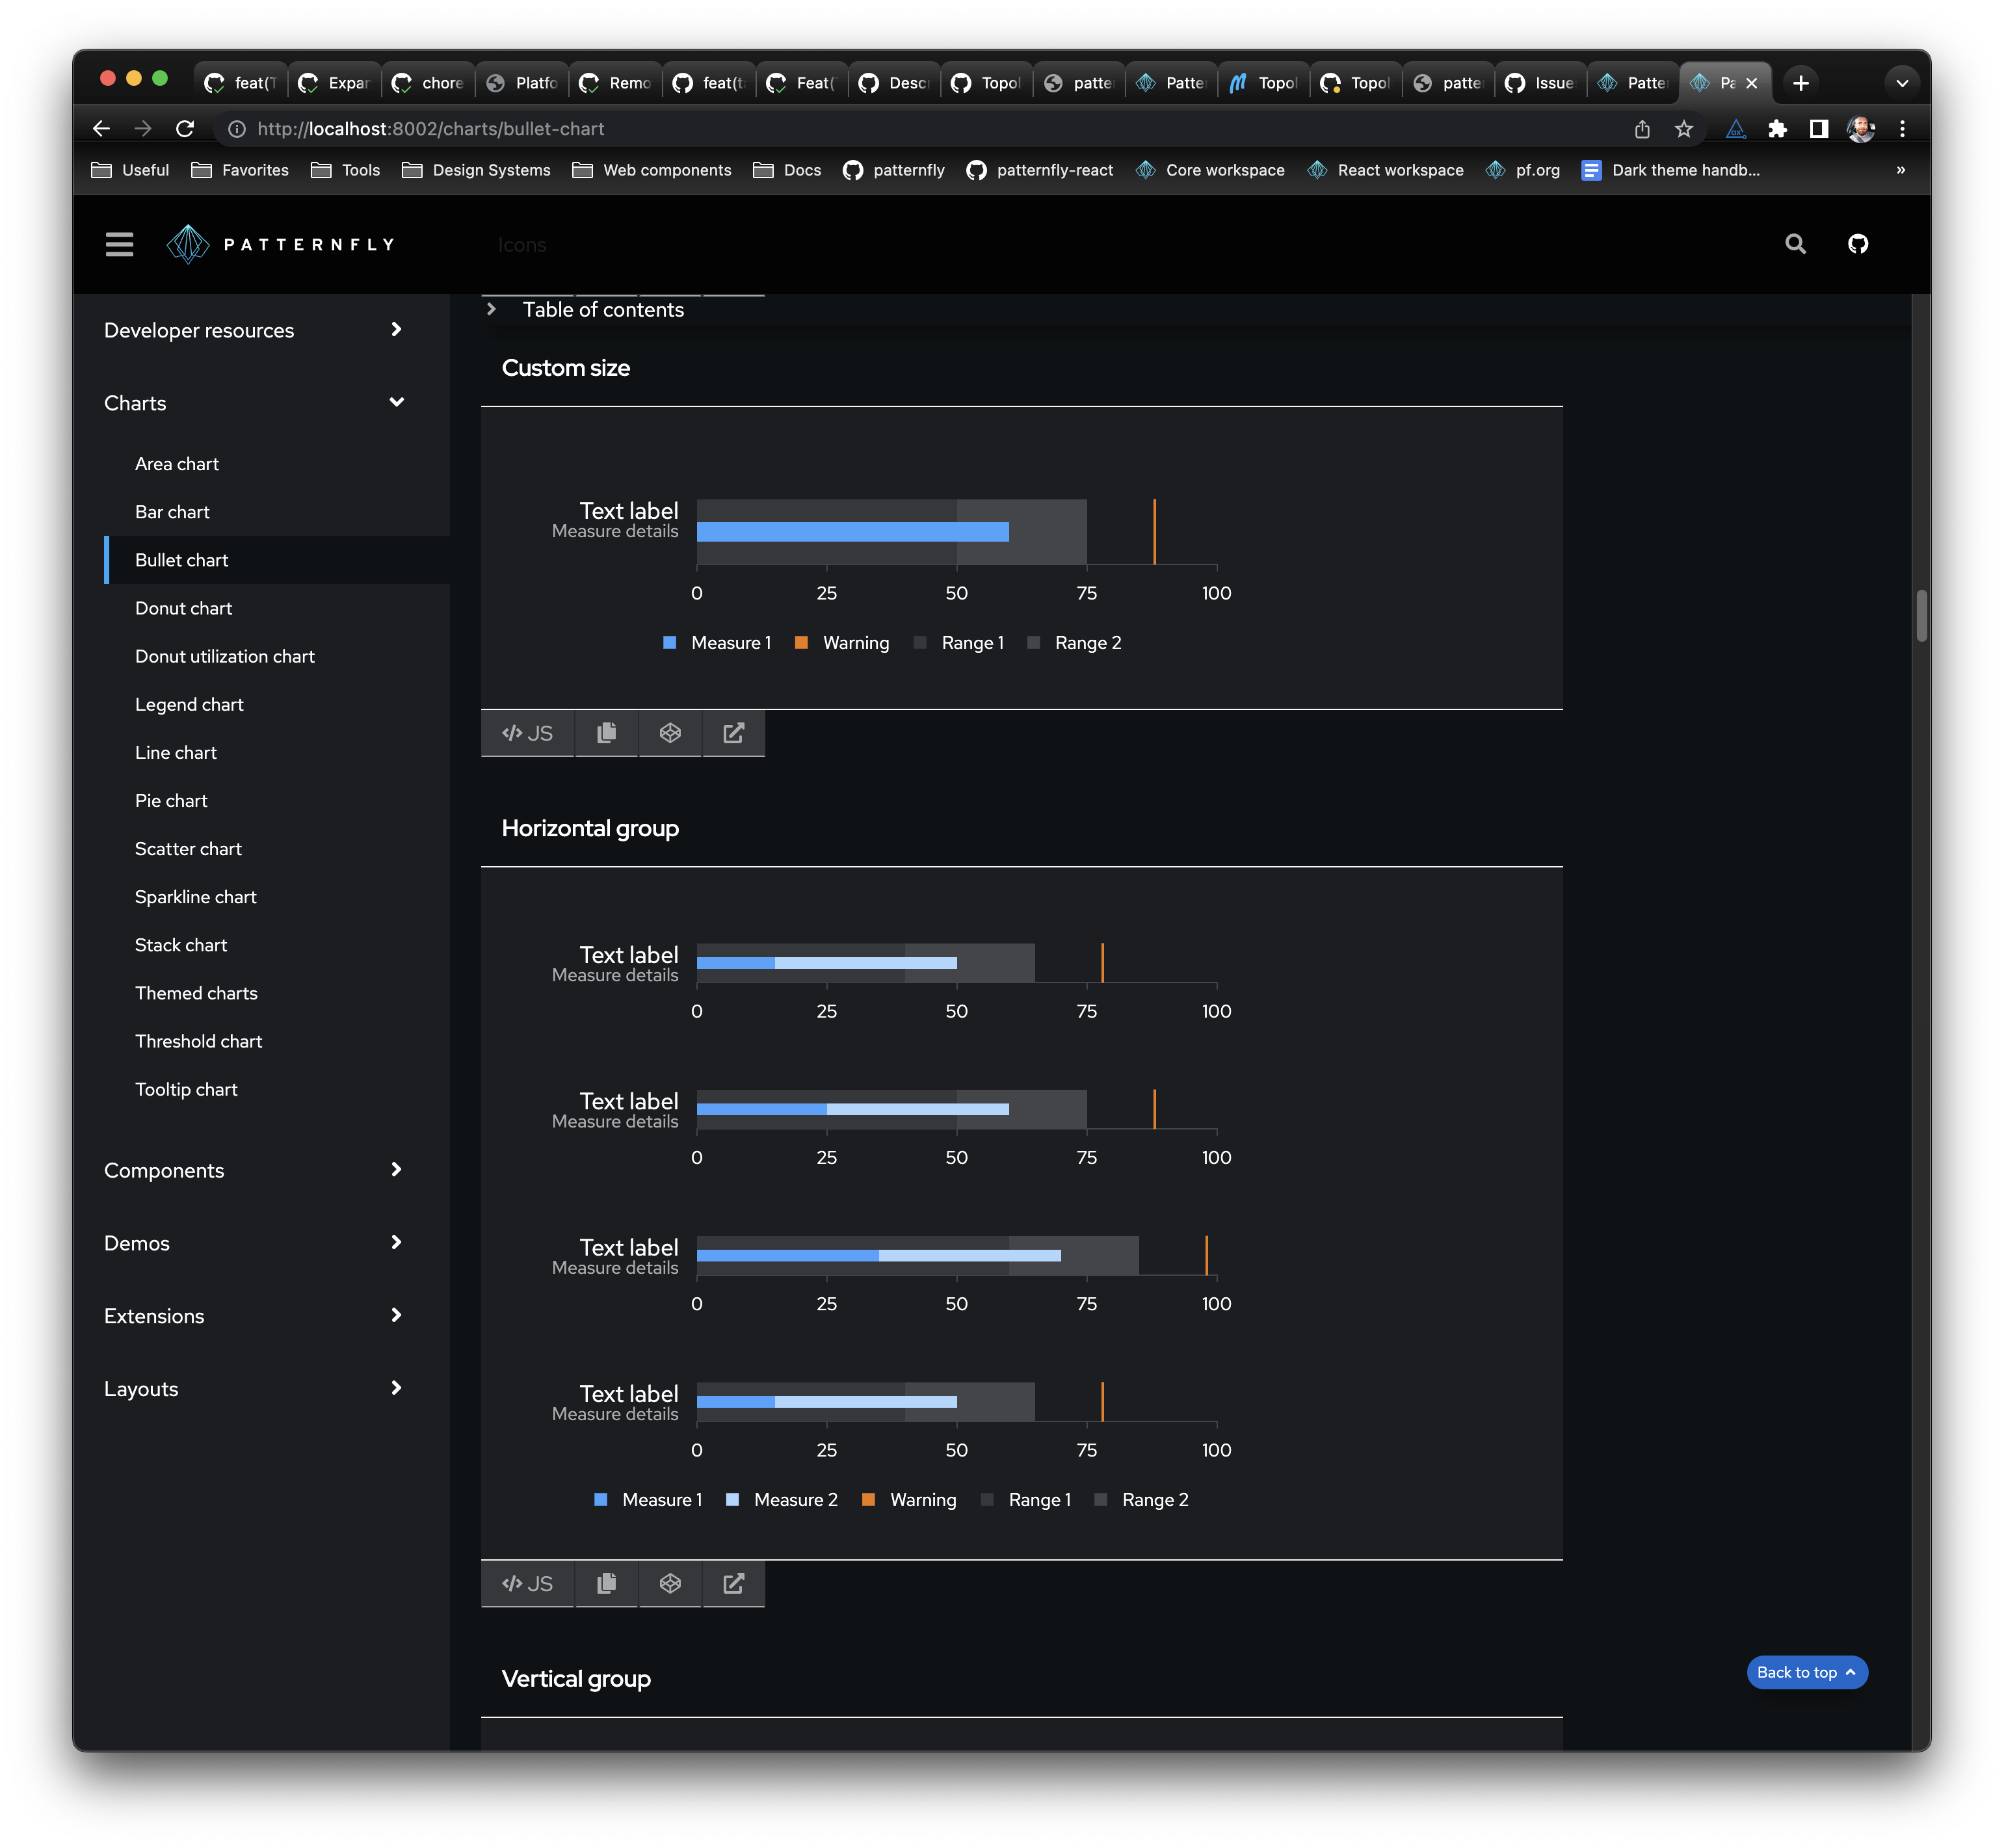Copy code for Custom size example
This screenshot has height=1848, width=2004.
tap(606, 733)
